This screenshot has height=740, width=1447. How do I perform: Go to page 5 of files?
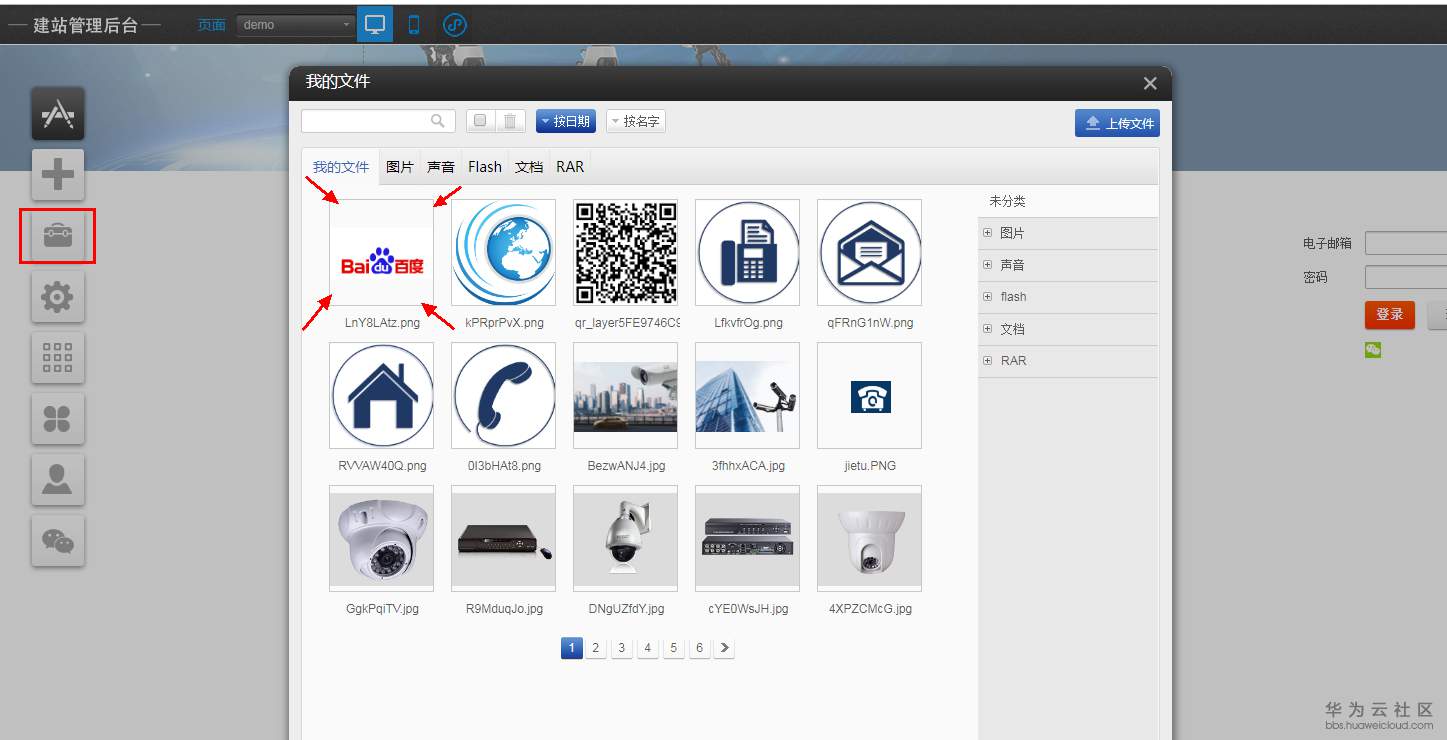(674, 648)
